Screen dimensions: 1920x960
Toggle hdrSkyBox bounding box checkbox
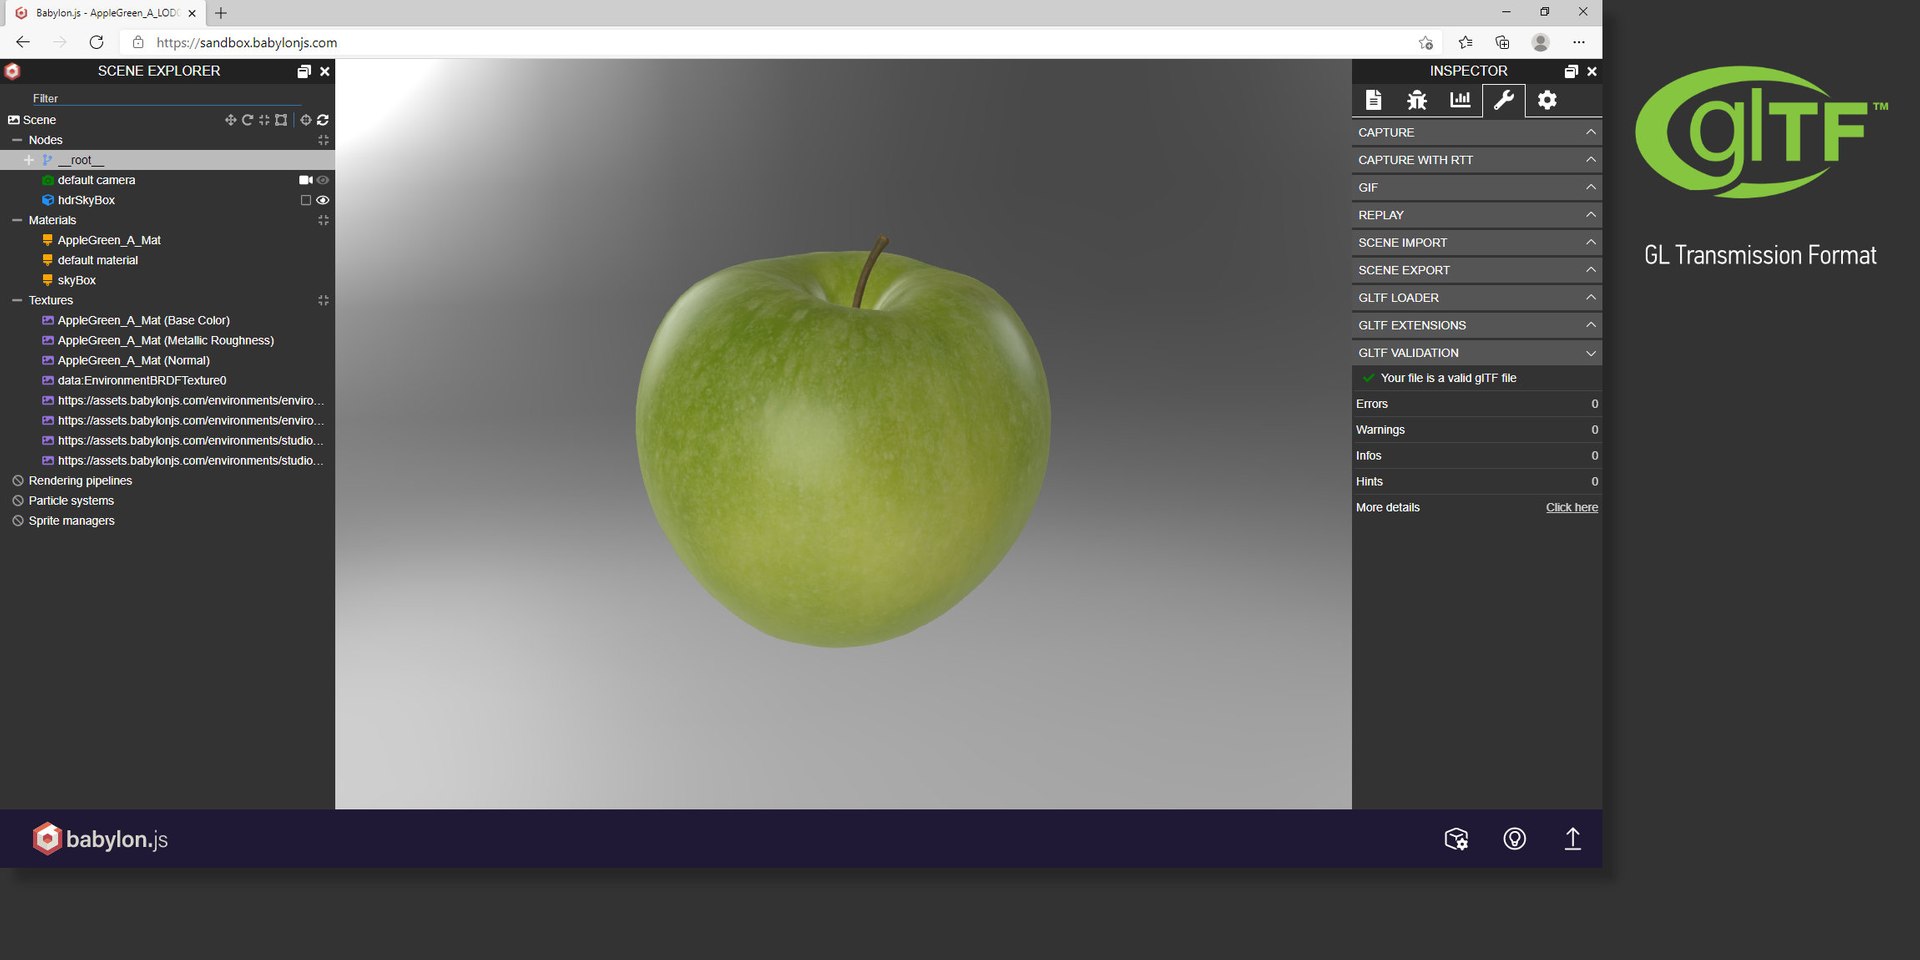[306, 200]
